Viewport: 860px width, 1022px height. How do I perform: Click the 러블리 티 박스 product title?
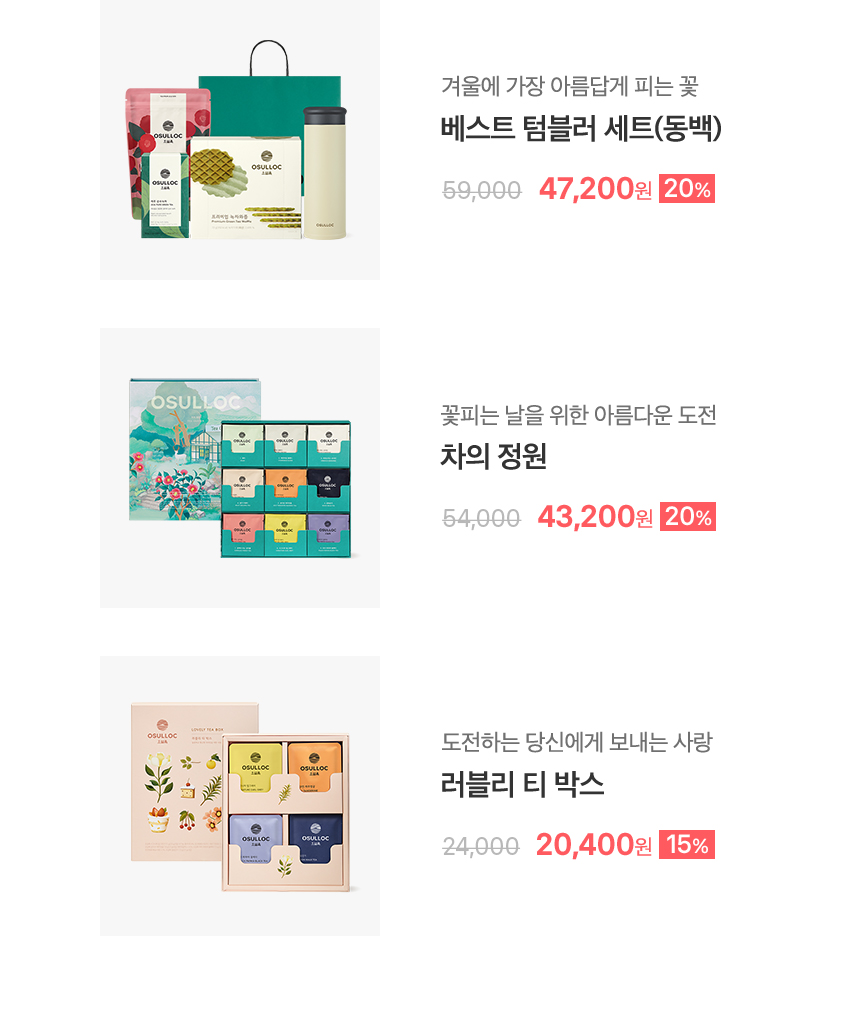point(522,784)
